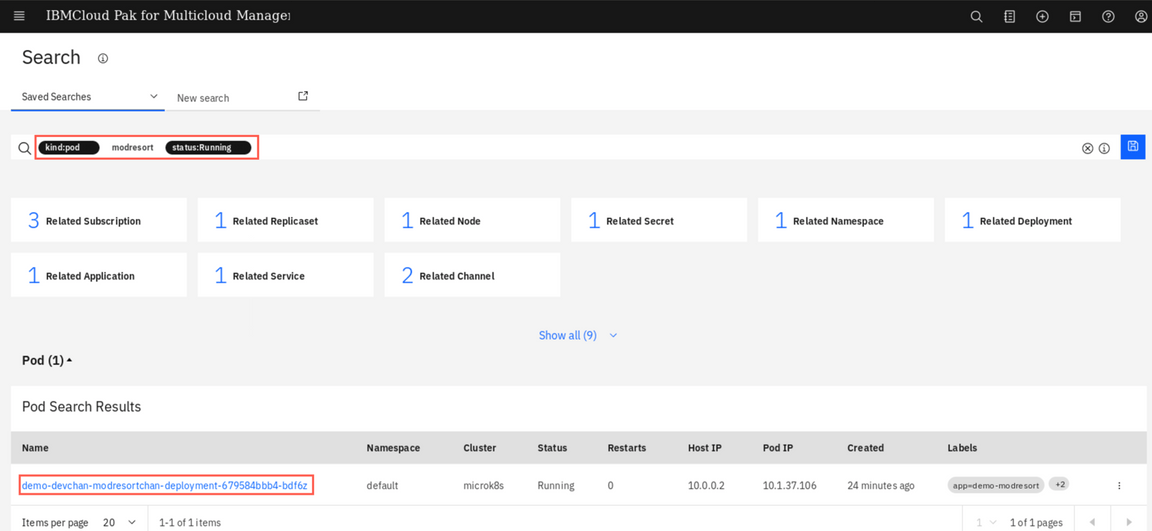The image size is (1152, 531).
Task: Open the items per page dropdown
Action: (x=119, y=522)
